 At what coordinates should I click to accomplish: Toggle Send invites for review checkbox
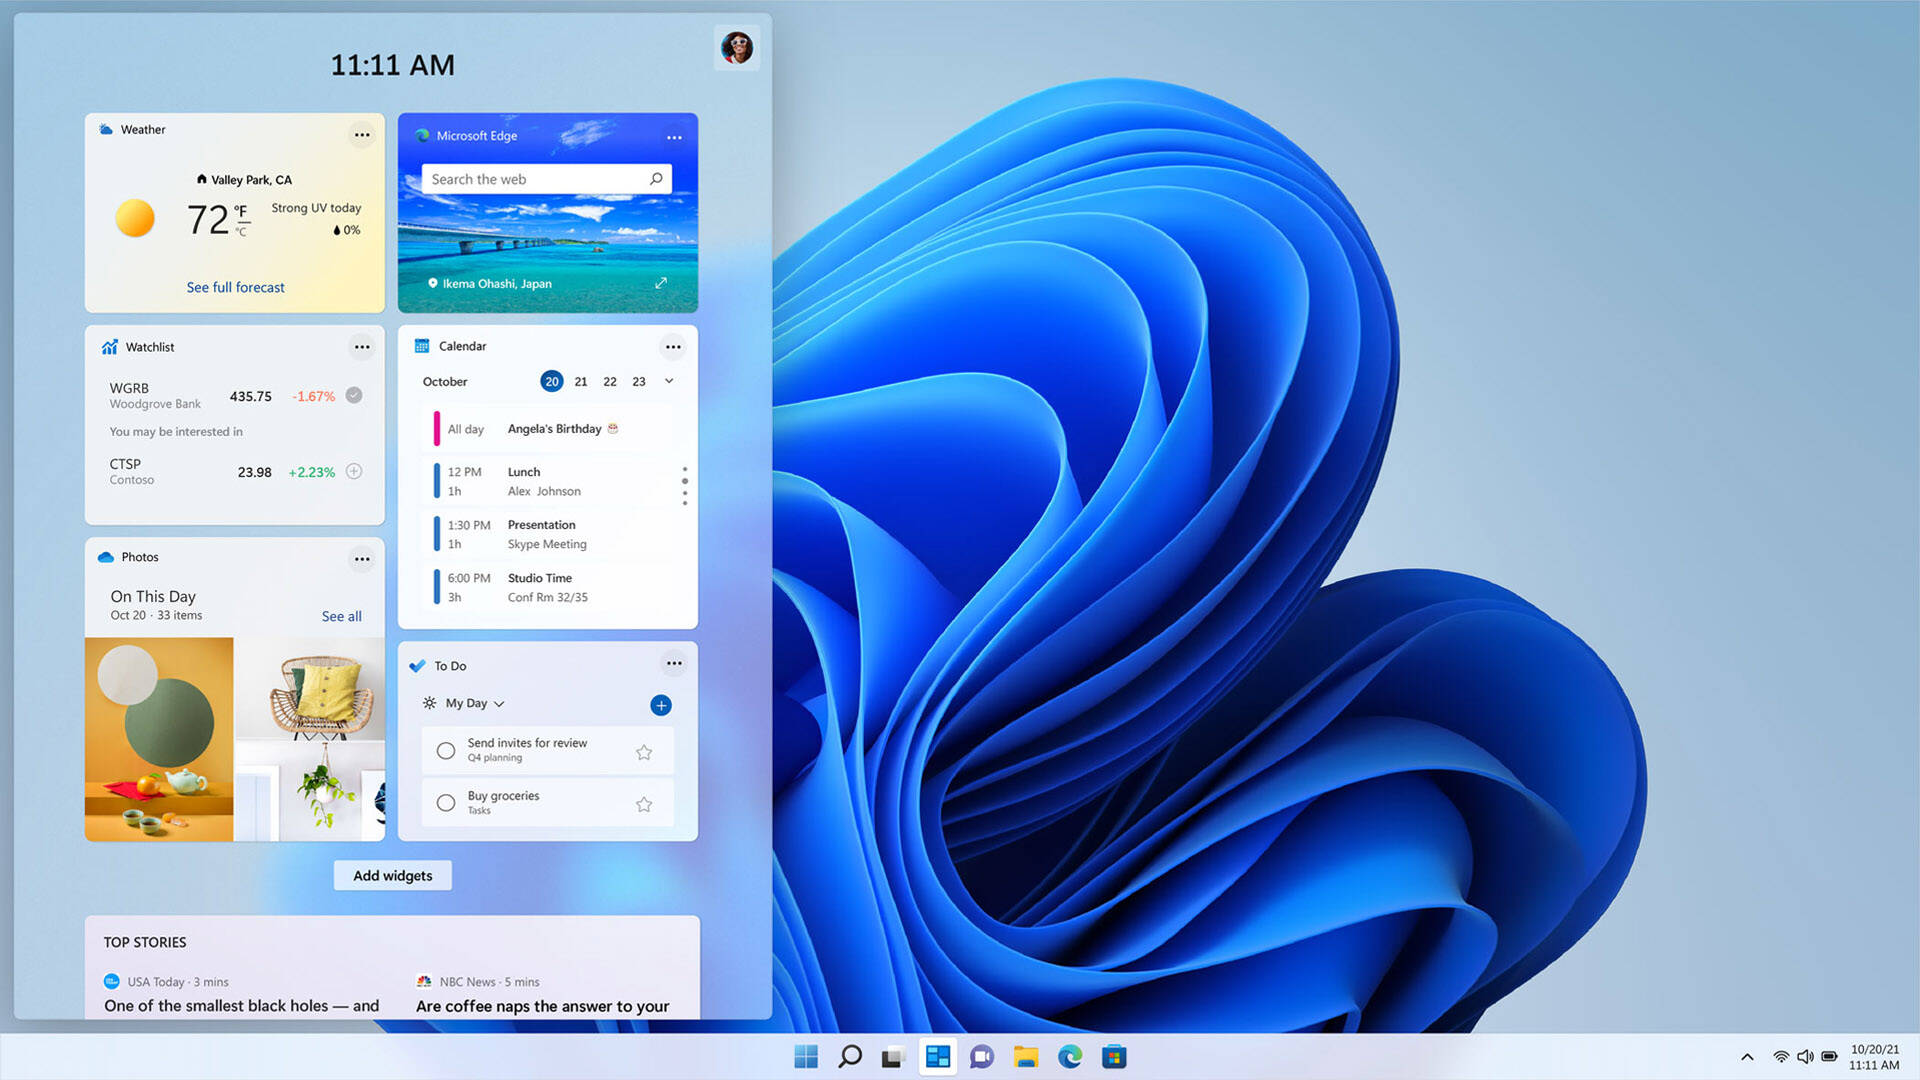pyautogui.click(x=446, y=749)
